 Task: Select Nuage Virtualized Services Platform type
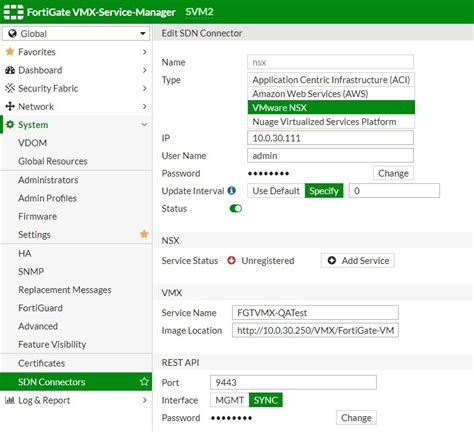tap(331, 122)
